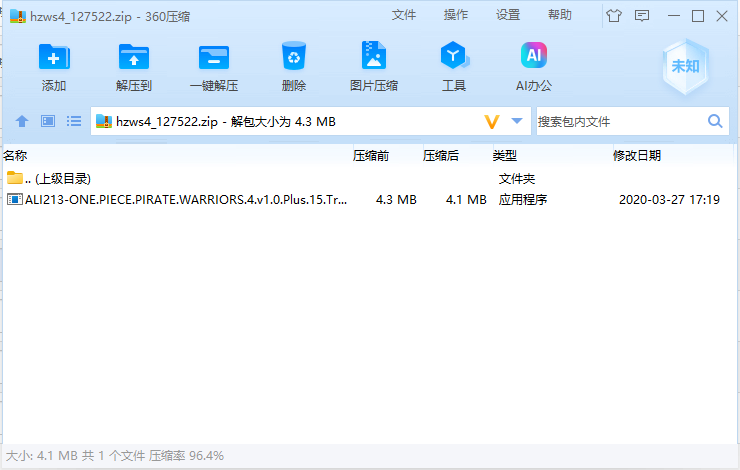Screen dimensions: 740x470
Task: Go up one level with arrow icon
Action: coord(22,121)
